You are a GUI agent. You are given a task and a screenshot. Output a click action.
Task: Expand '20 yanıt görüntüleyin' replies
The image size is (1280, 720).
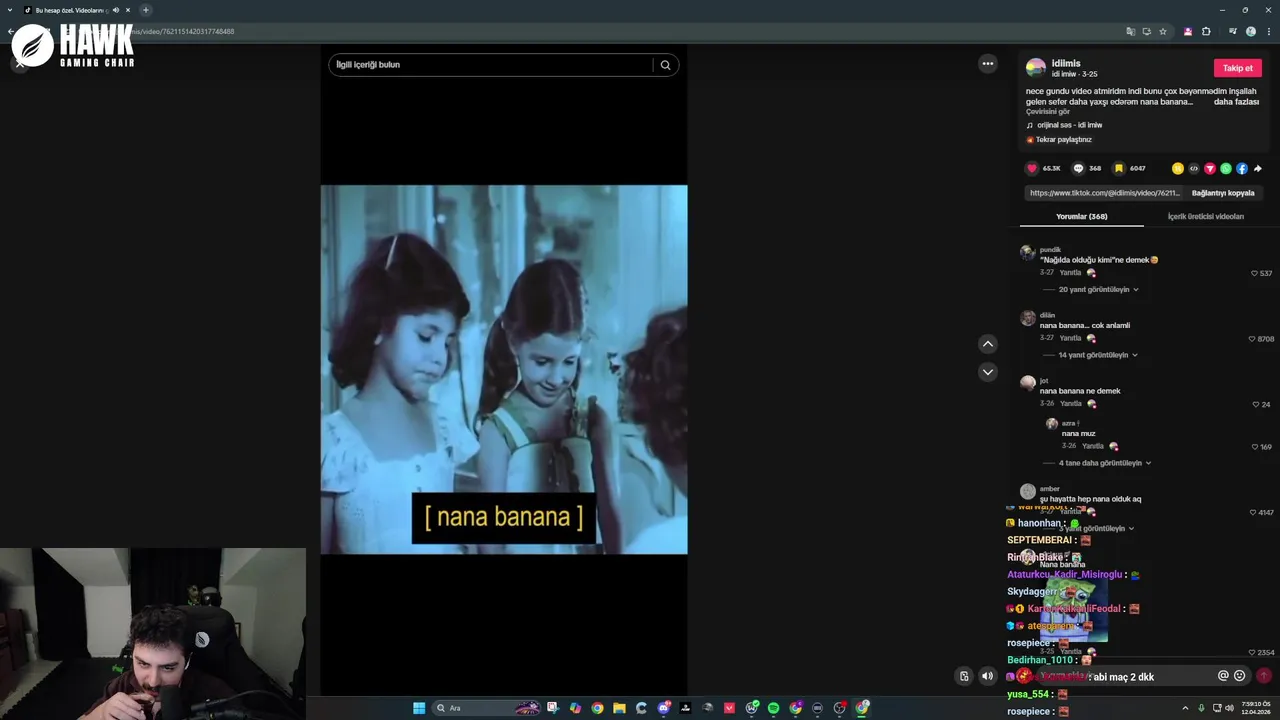(x=1098, y=290)
